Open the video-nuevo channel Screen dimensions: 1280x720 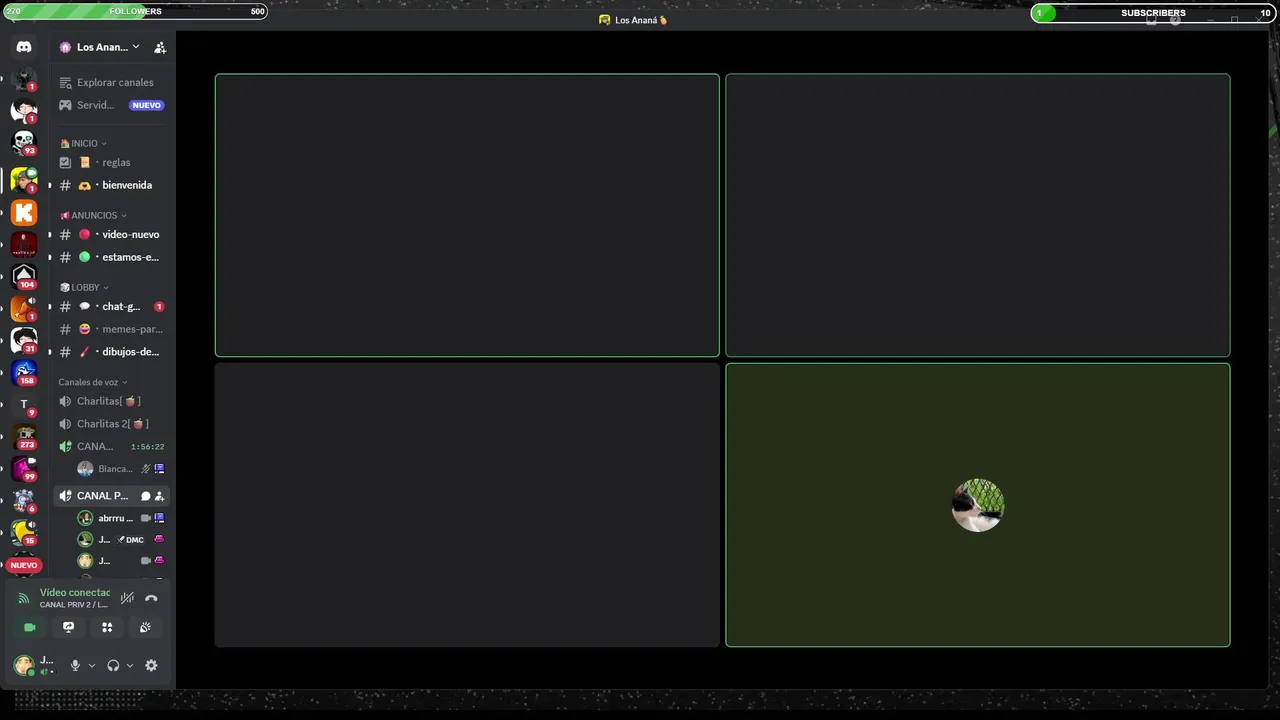click(110, 234)
